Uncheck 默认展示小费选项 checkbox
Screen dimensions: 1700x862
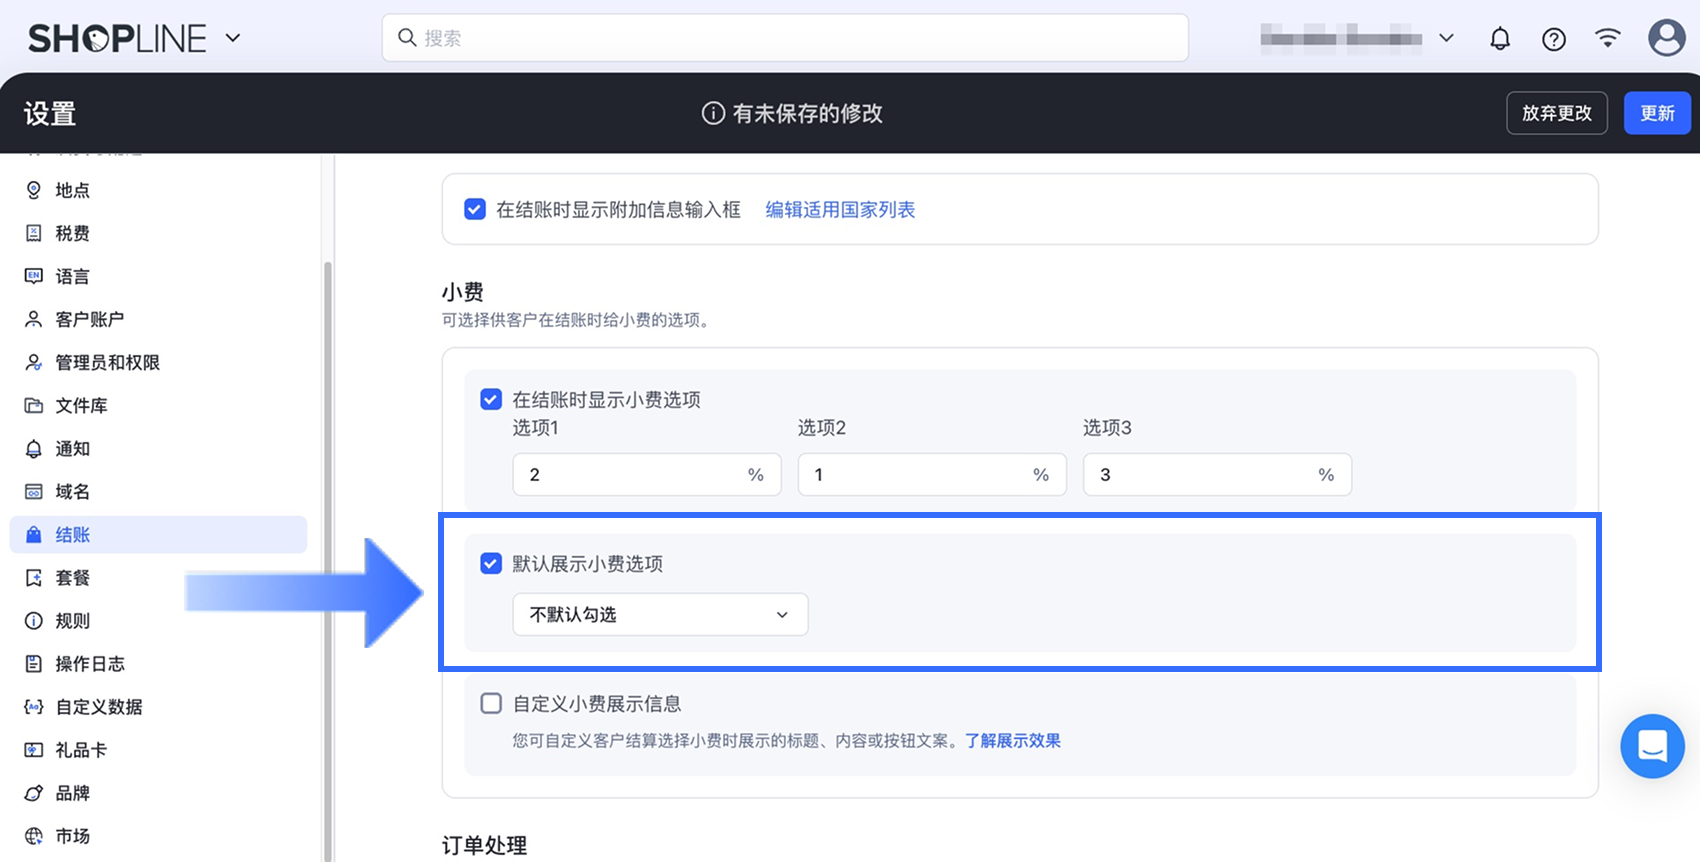click(491, 563)
